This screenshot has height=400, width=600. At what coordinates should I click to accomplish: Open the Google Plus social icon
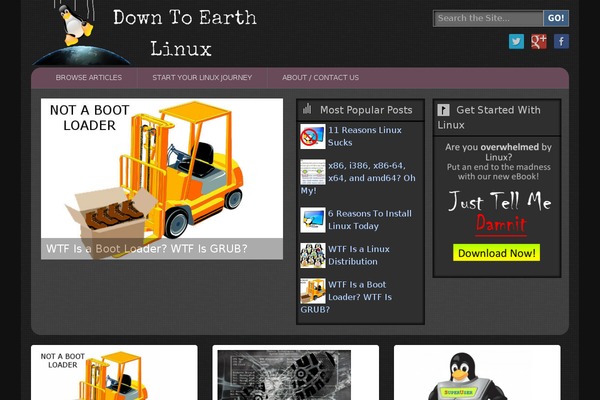(x=539, y=41)
